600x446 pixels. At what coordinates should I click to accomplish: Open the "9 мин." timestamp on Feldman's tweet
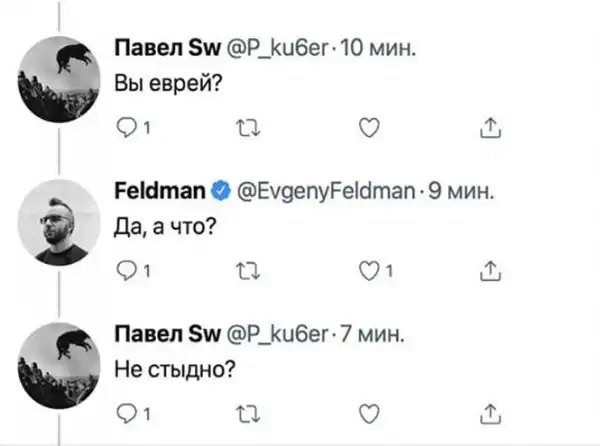point(461,190)
